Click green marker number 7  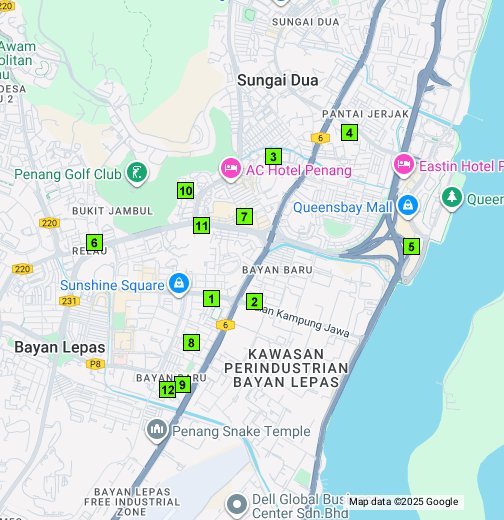(244, 217)
